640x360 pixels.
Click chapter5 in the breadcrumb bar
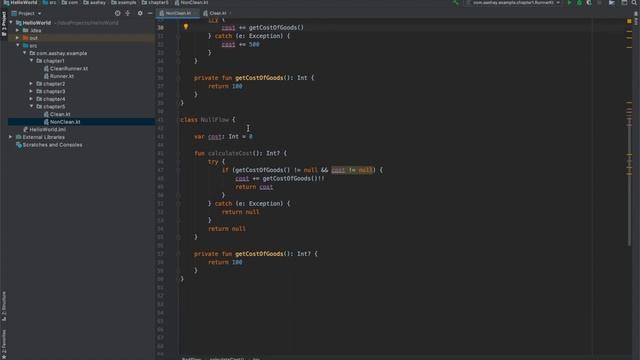click(155, 2)
